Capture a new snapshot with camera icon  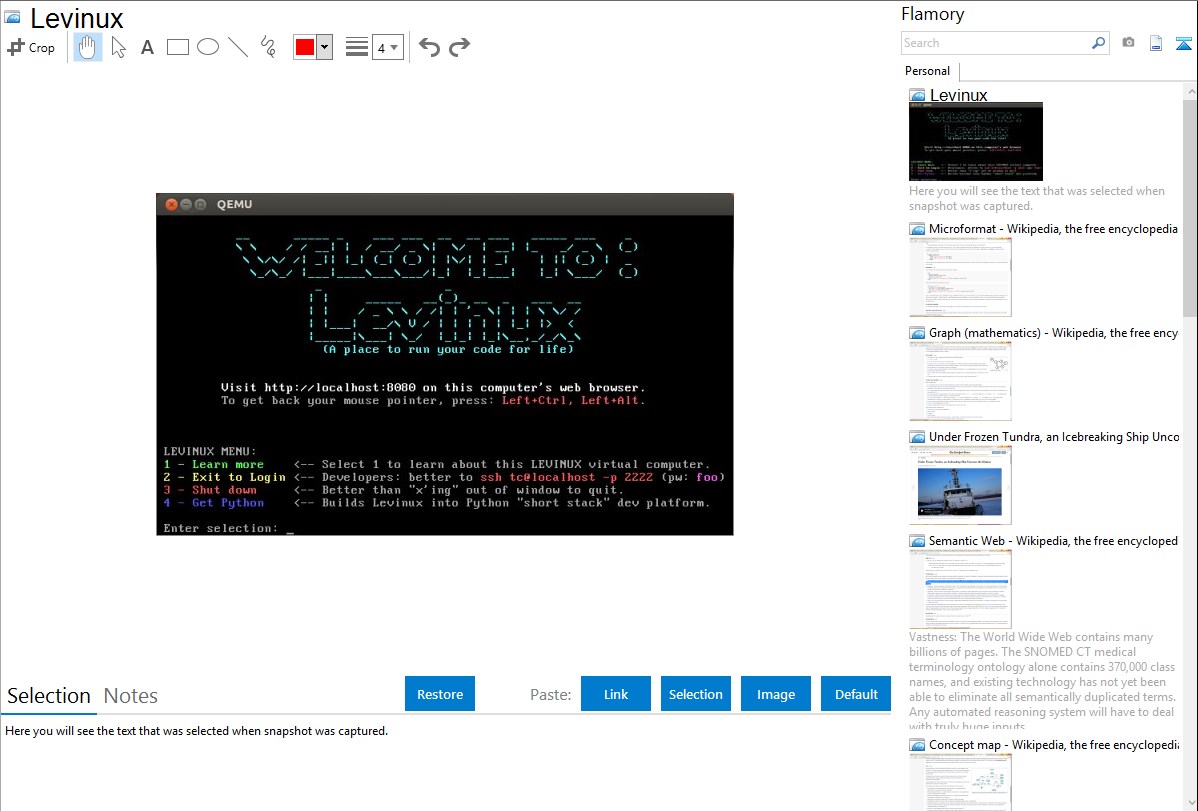(1128, 43)
